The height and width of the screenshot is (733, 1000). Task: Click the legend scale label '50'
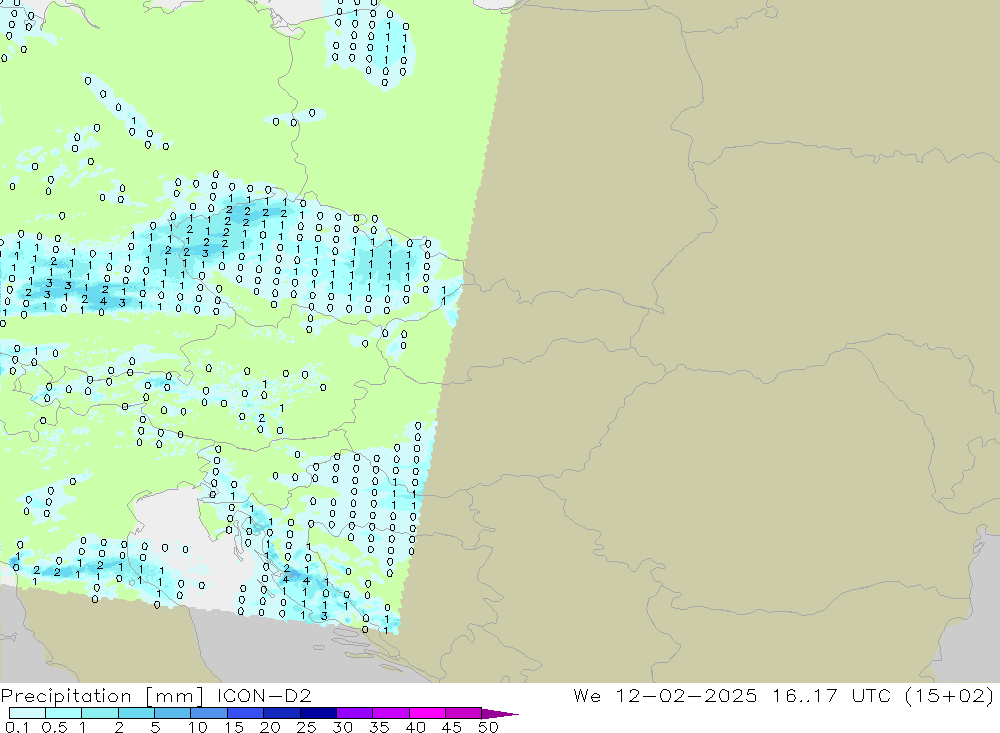click(x=489, y=727)
